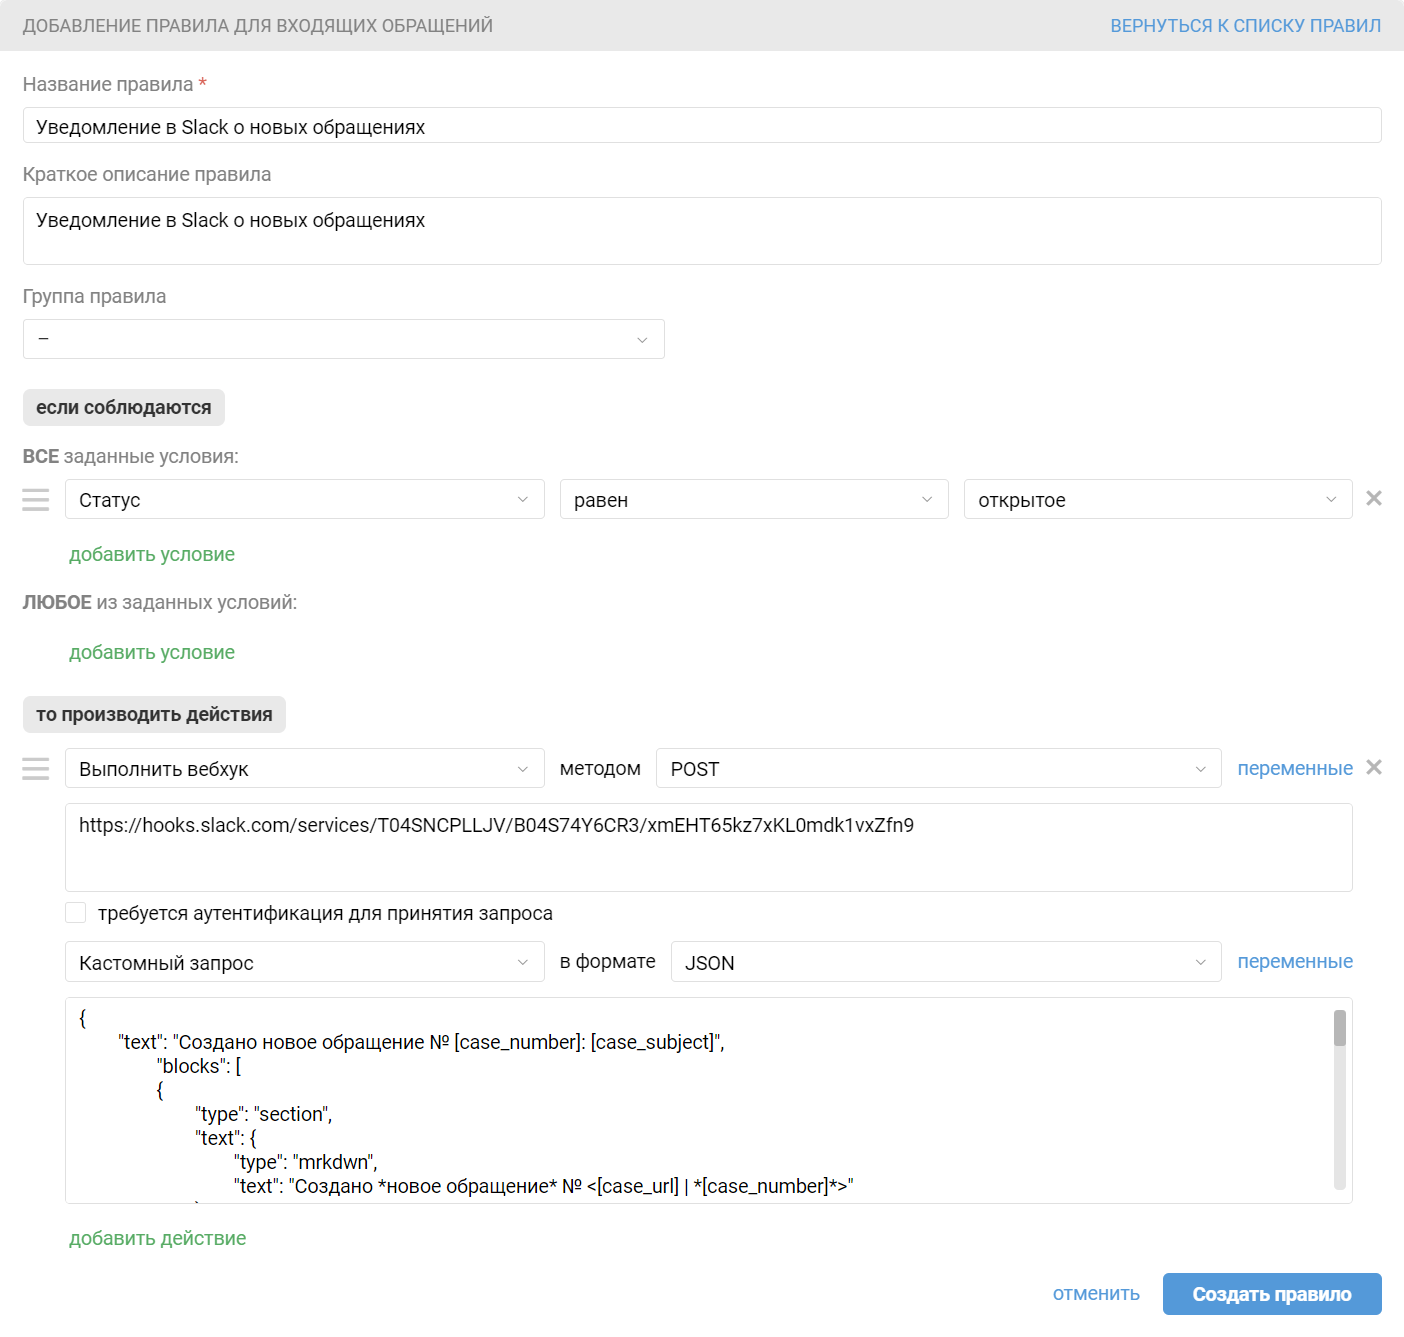Open the Кастомный запрос dropdown

305,962
